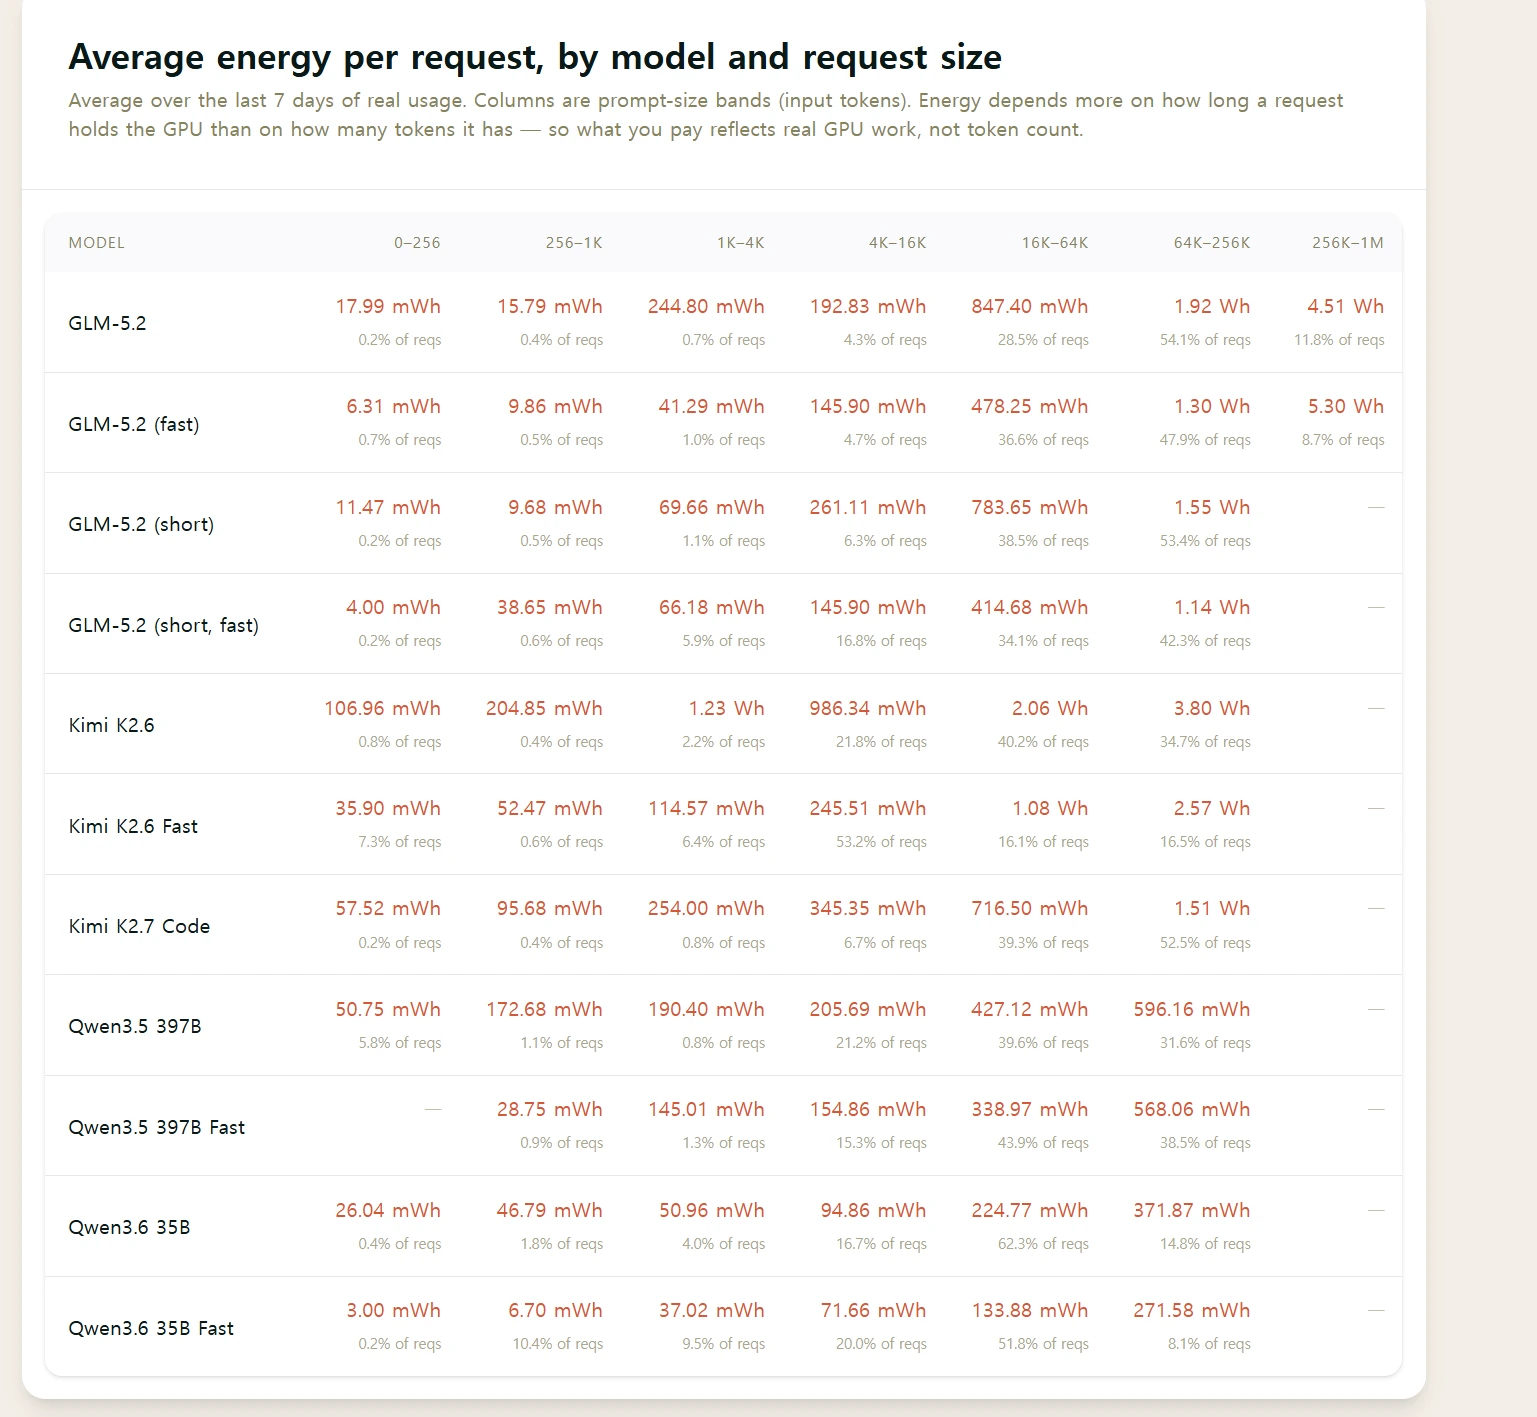Click the GLM-5.2 model name
The height and width of the screenshot is (1417, 1537).
click(107, 323)
